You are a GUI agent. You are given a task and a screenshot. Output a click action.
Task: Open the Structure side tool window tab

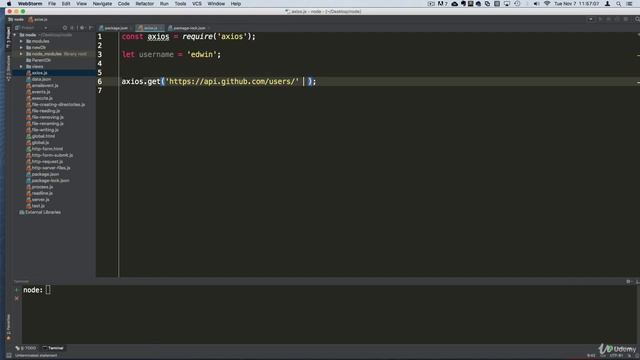8,68
